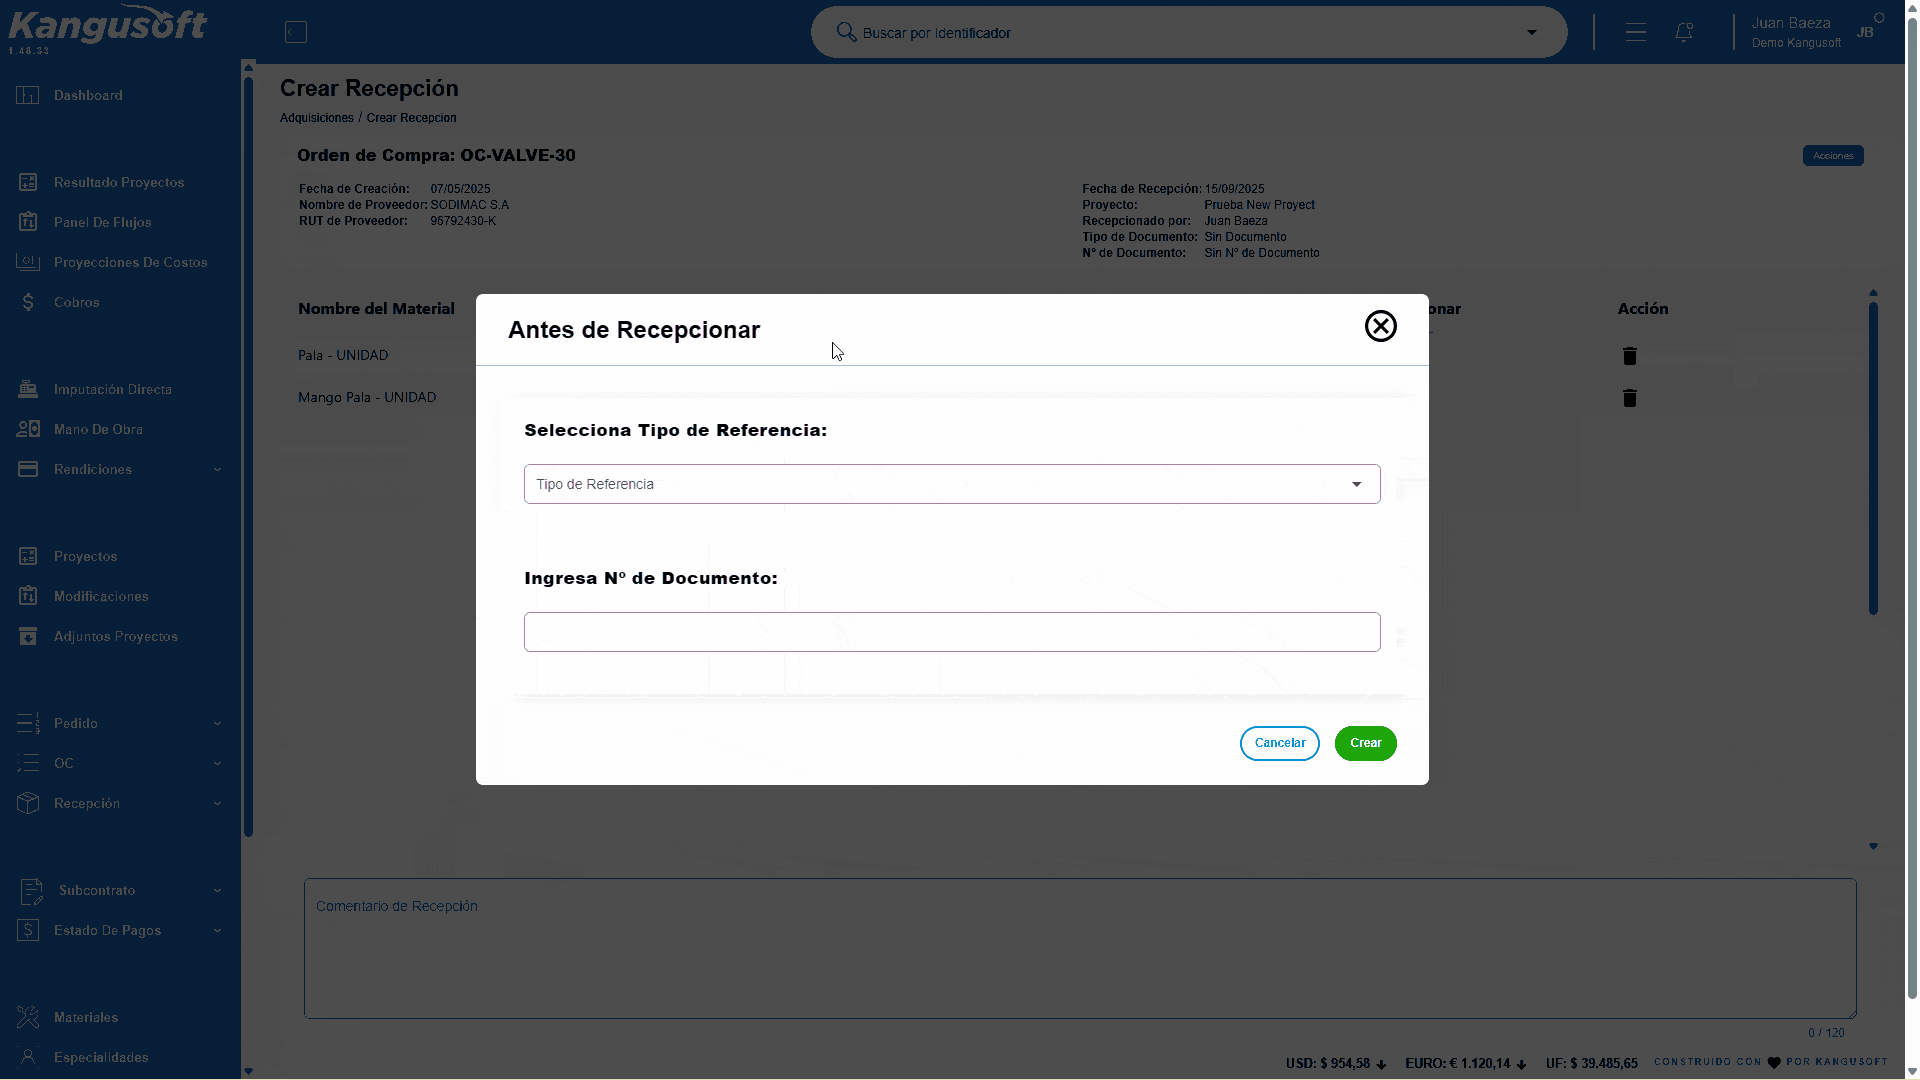Expand the Subcontrato submenu chevron

pyautogui.click(x=218, y=891)
